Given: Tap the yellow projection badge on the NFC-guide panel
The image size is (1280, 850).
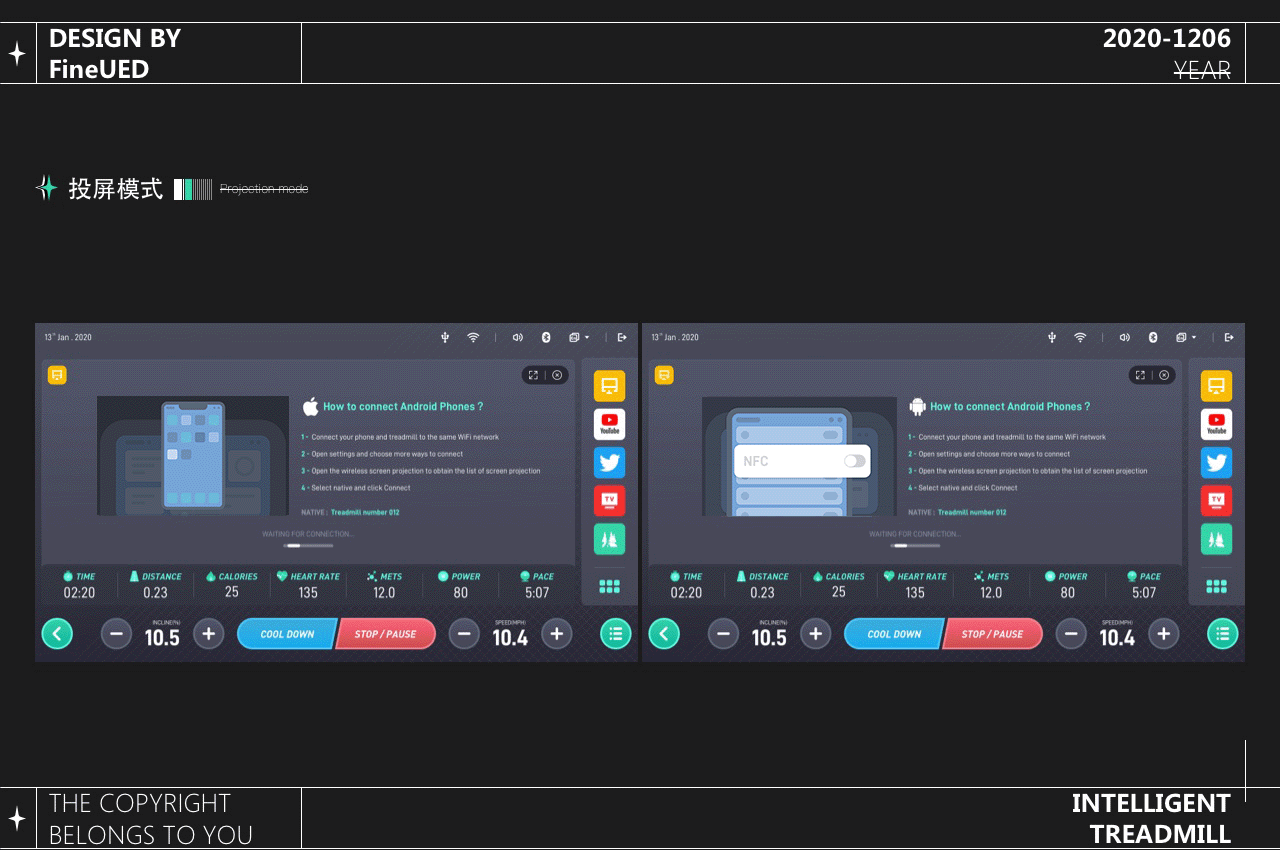Looking at the screenshot, I should [664, 375].
